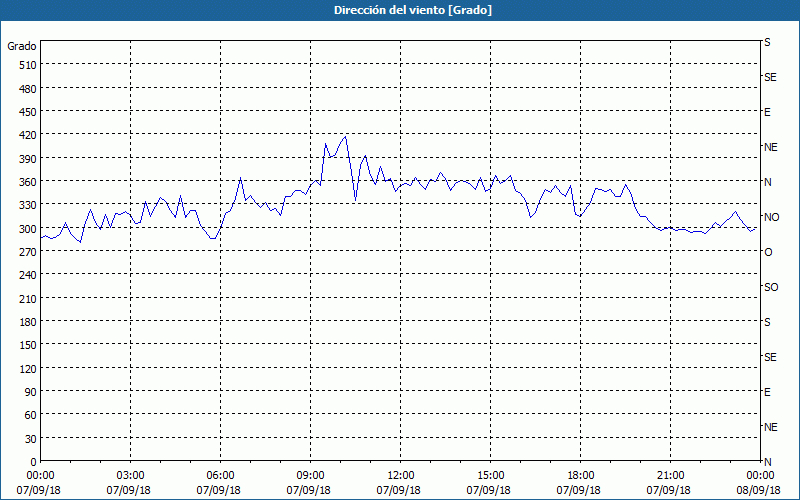Click the "S" compass label level with 180
The image size is (800, 500).
click(x=767, y=322)
